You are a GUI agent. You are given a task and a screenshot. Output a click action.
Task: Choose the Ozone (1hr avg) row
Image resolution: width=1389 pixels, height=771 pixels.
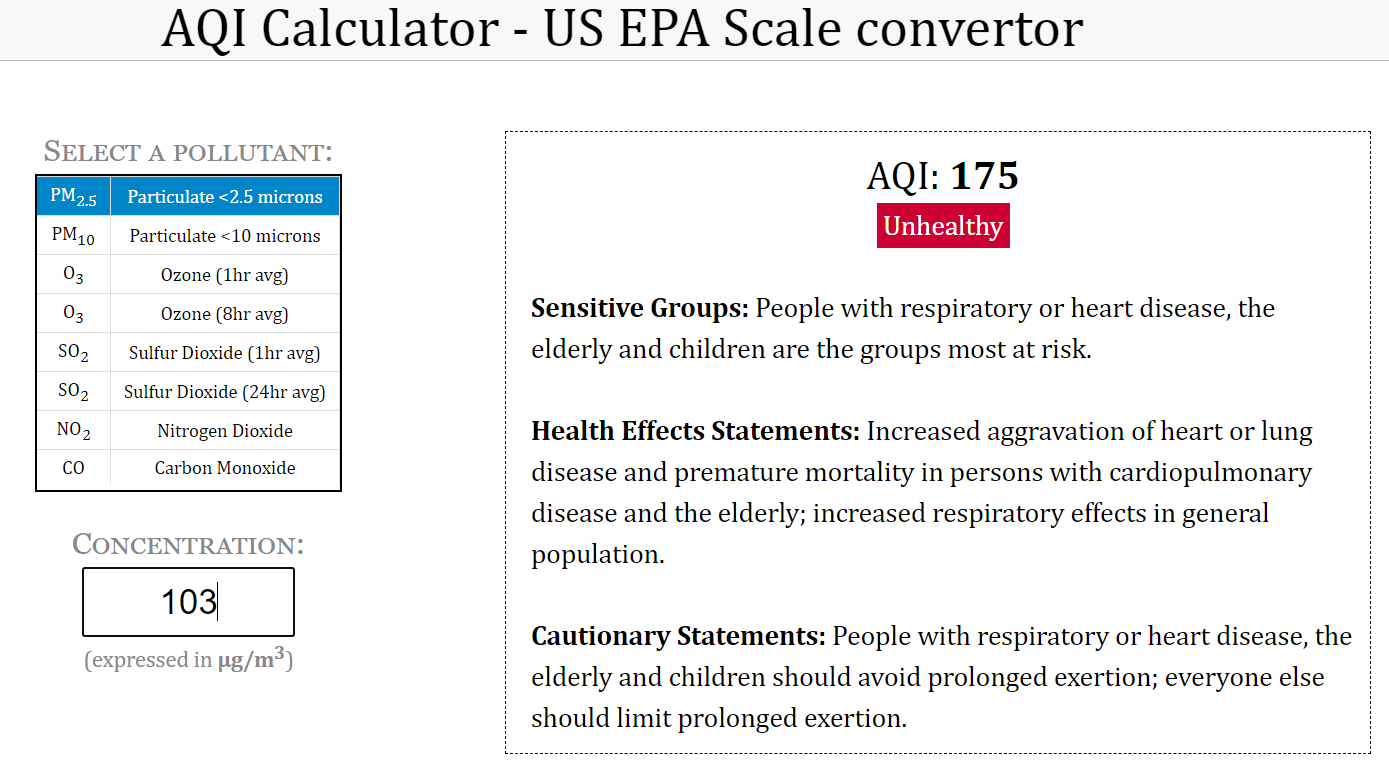pyautogui.click(x=189, y=275)
